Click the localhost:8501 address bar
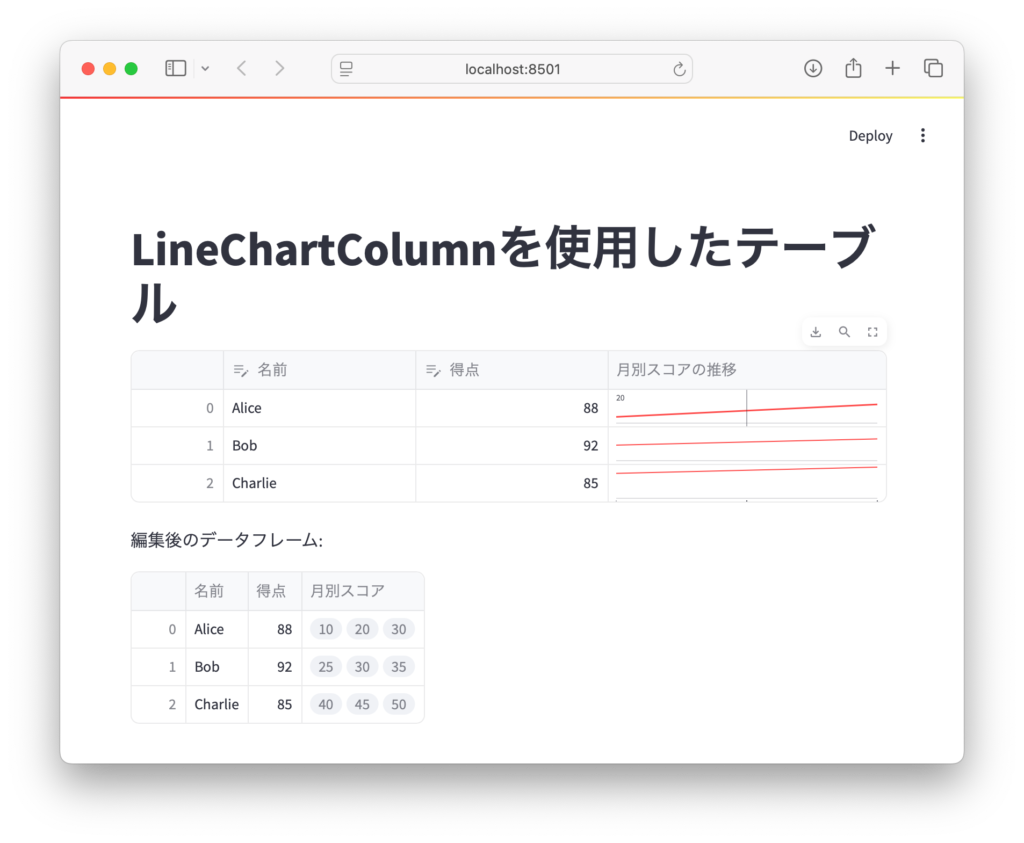This screenshot has height=843, width=1024. pyautogui.click(x=512, y=69)
